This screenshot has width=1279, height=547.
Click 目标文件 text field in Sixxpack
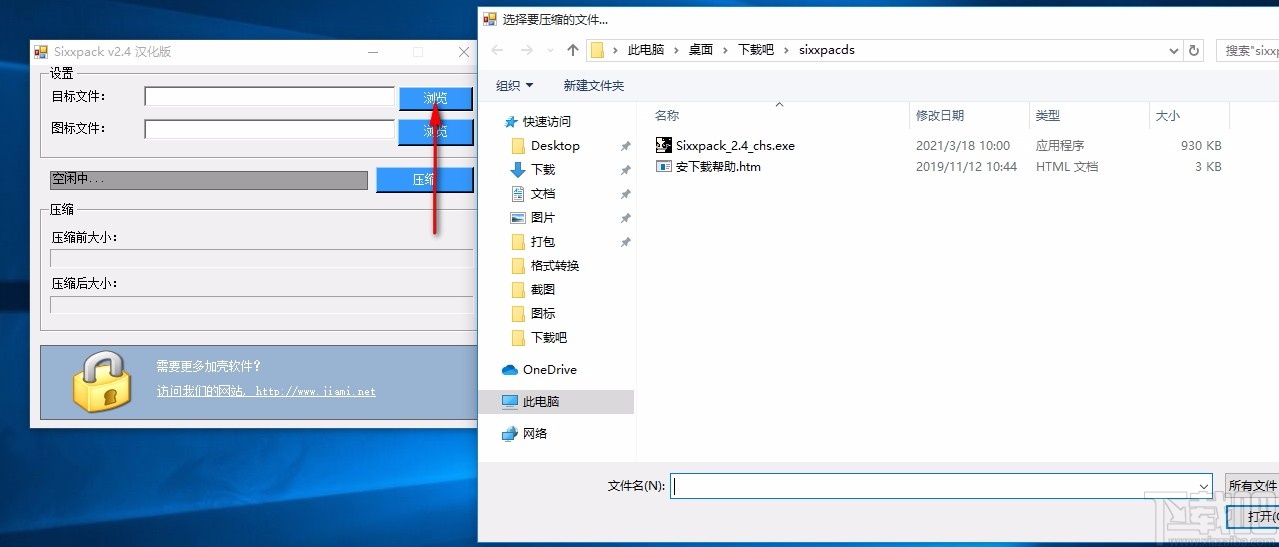pos(269,96)
